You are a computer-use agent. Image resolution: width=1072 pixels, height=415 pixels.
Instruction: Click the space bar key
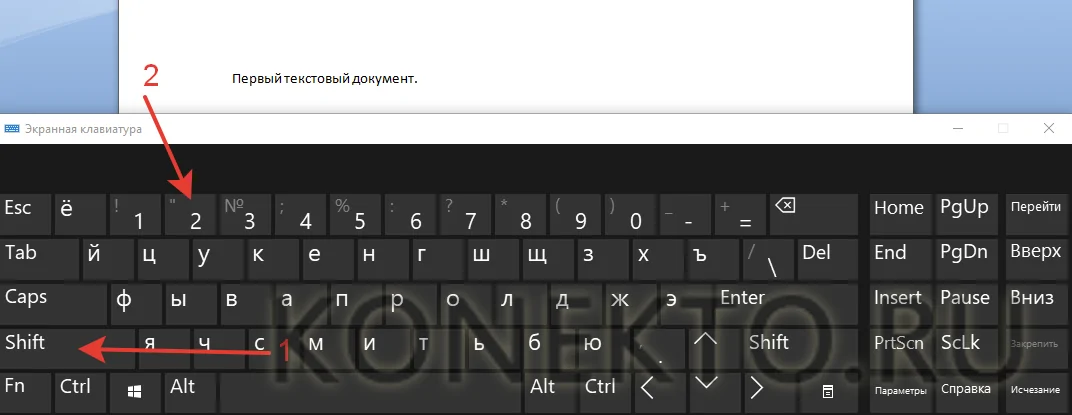(370, 392)
